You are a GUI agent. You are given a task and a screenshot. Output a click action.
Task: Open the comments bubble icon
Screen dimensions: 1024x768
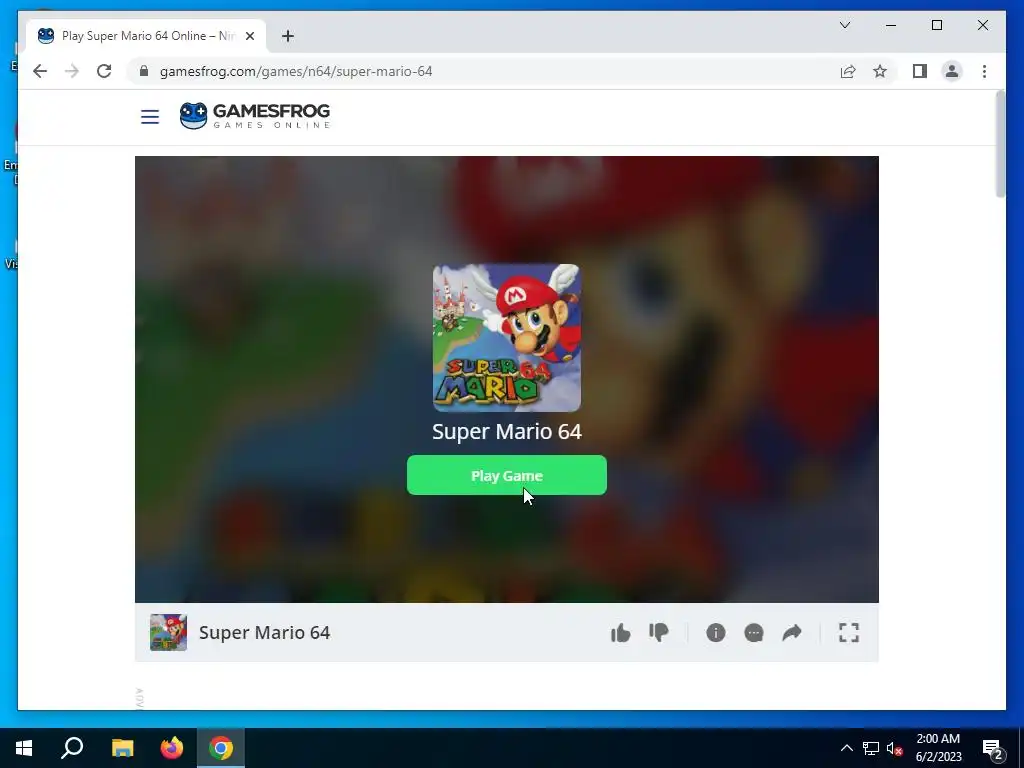click(x=754, y=632)
